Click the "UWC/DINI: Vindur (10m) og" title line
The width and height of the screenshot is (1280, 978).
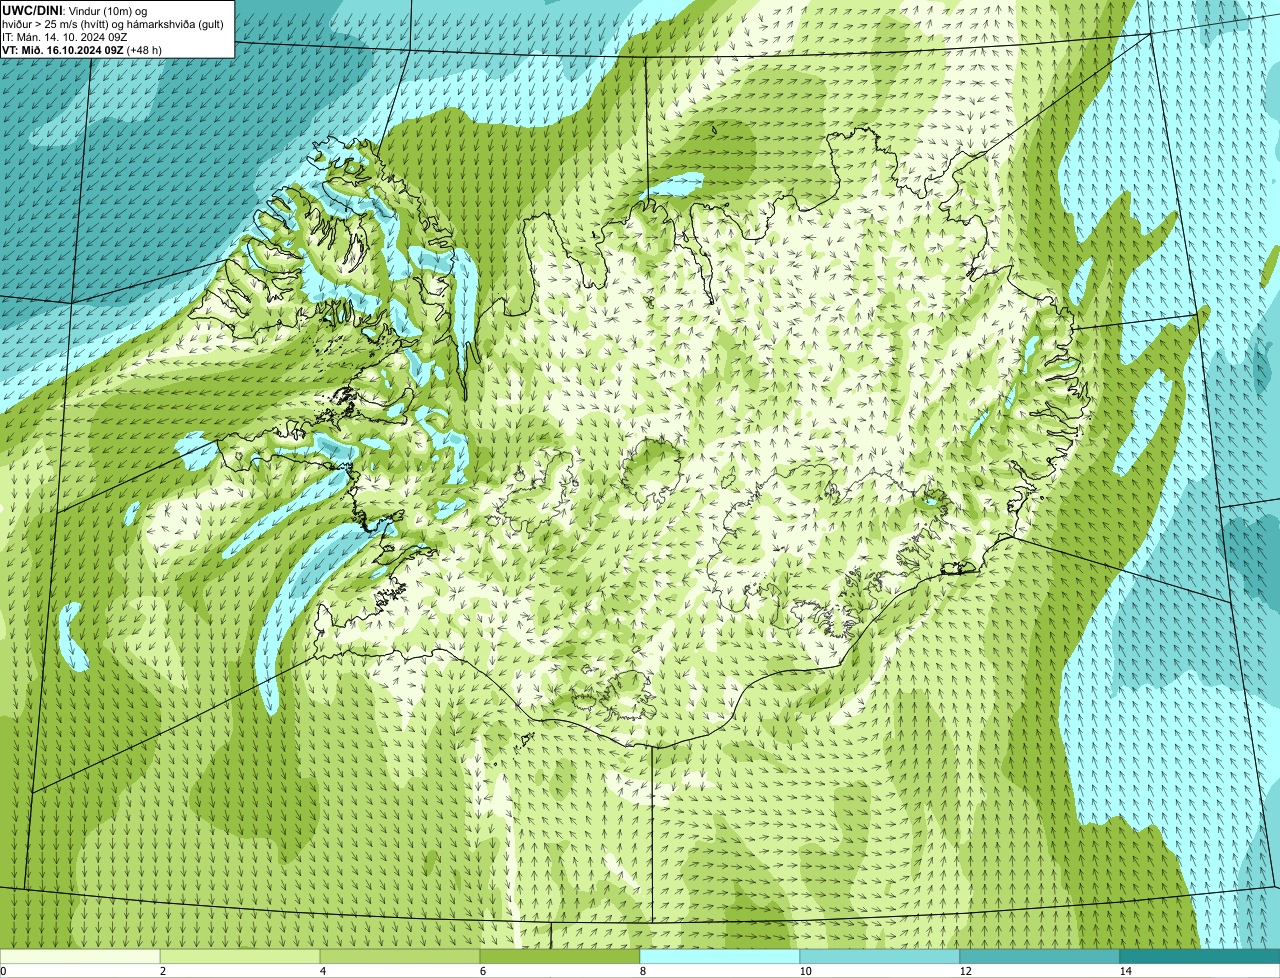click(75, 10)
